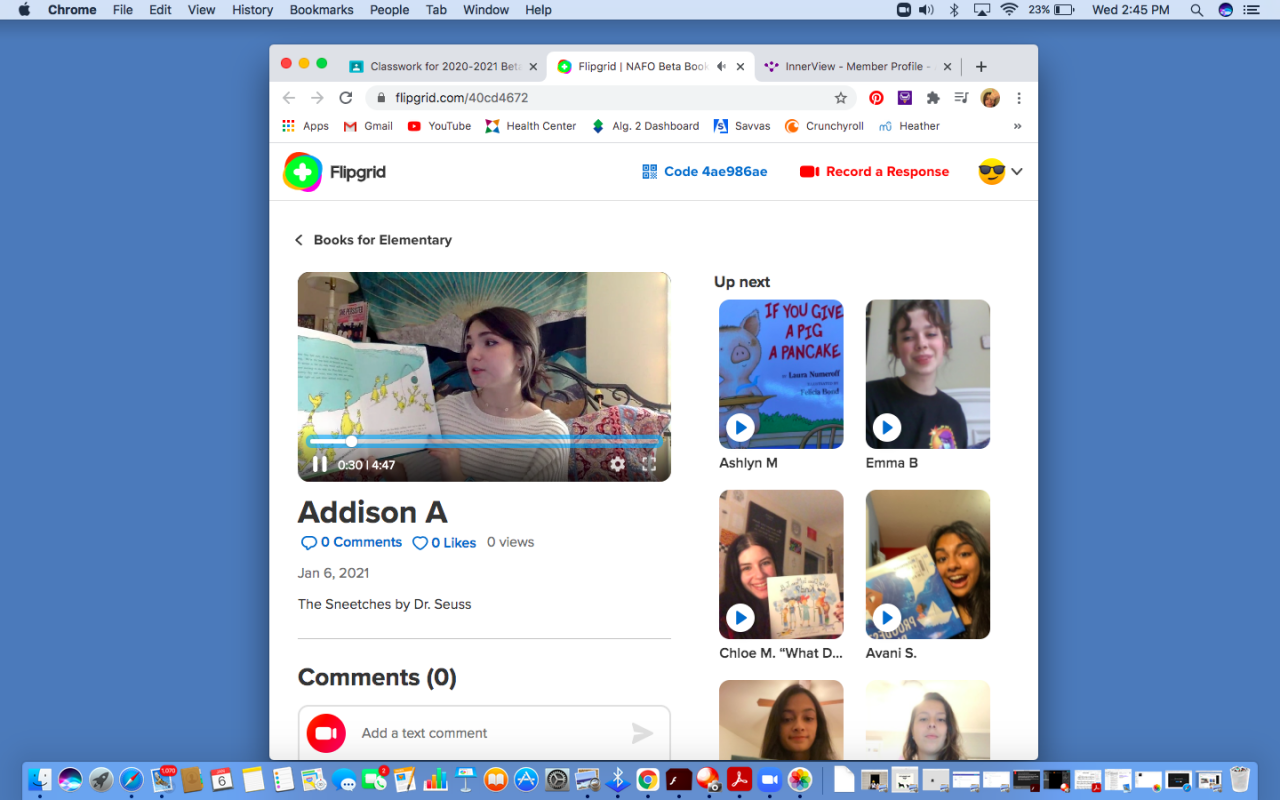Image resolution: width=1280 pixels, height=800 pixels.
Task: Mute the Flipgrid tab audio icon
Action: click(721, 67)
